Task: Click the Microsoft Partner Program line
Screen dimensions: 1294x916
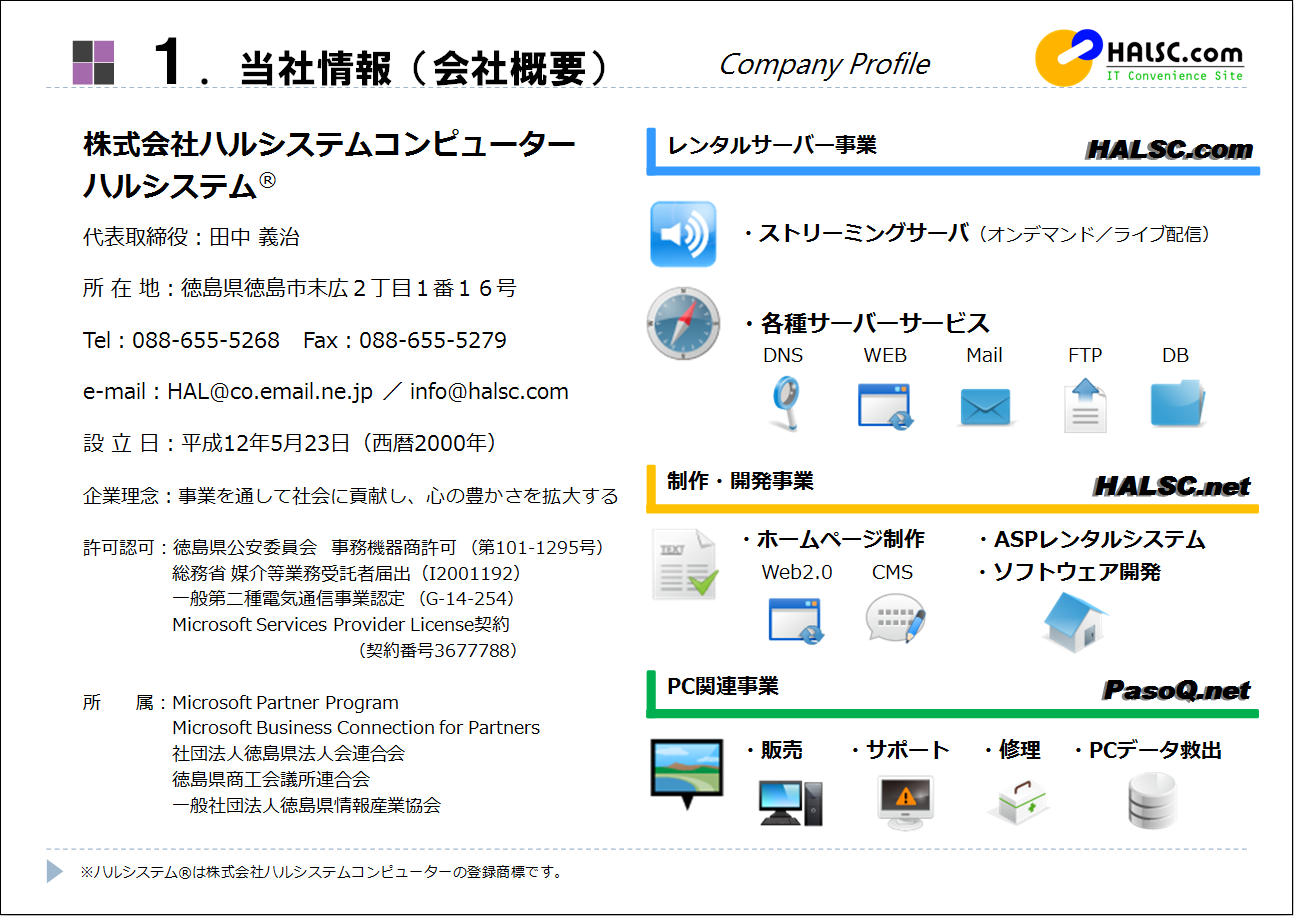Action: point(285,703)
